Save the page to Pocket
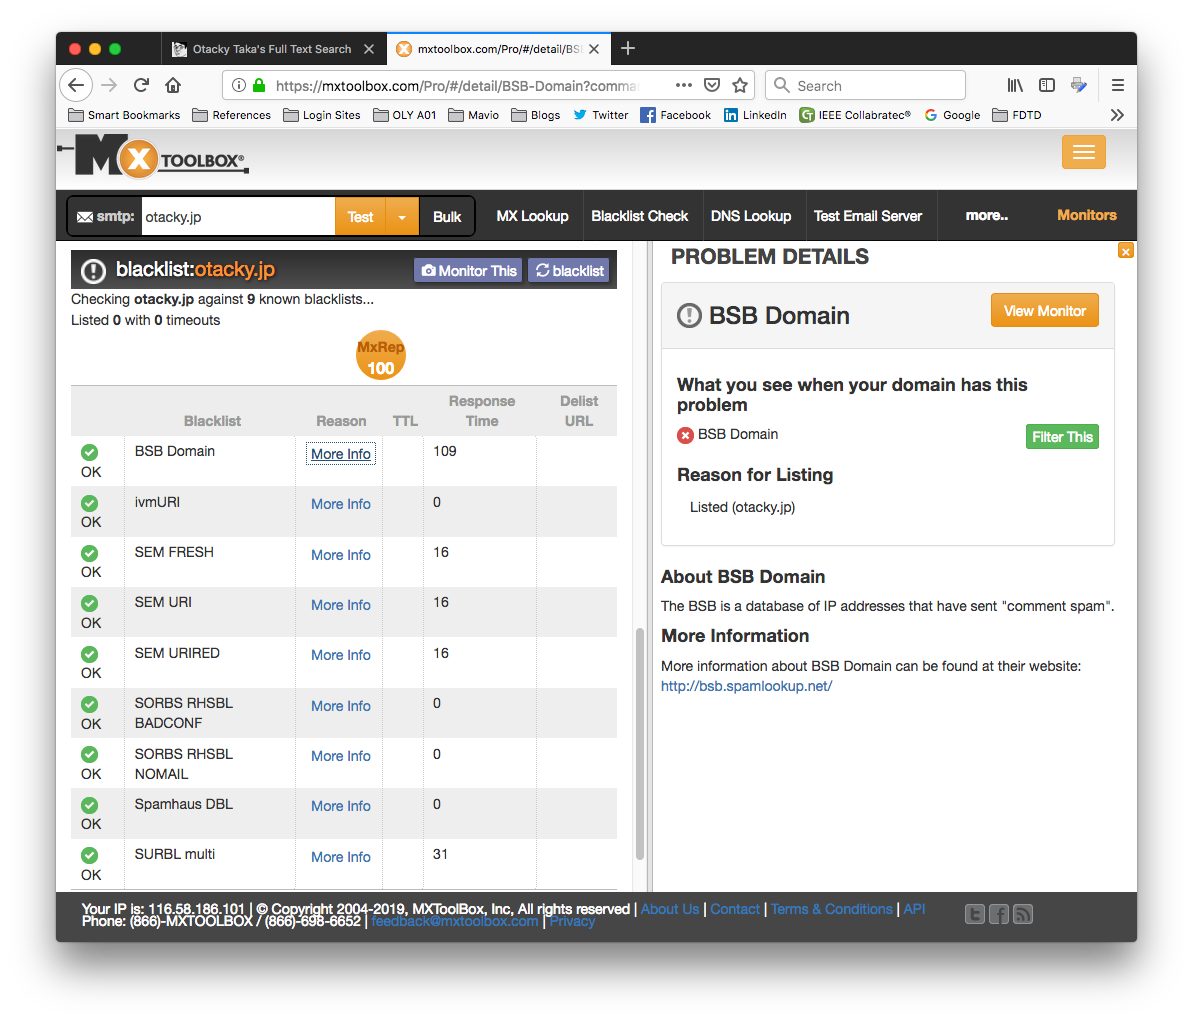Image resolution: width=1193 pixels, height=1022 pixels. [712, 85]
